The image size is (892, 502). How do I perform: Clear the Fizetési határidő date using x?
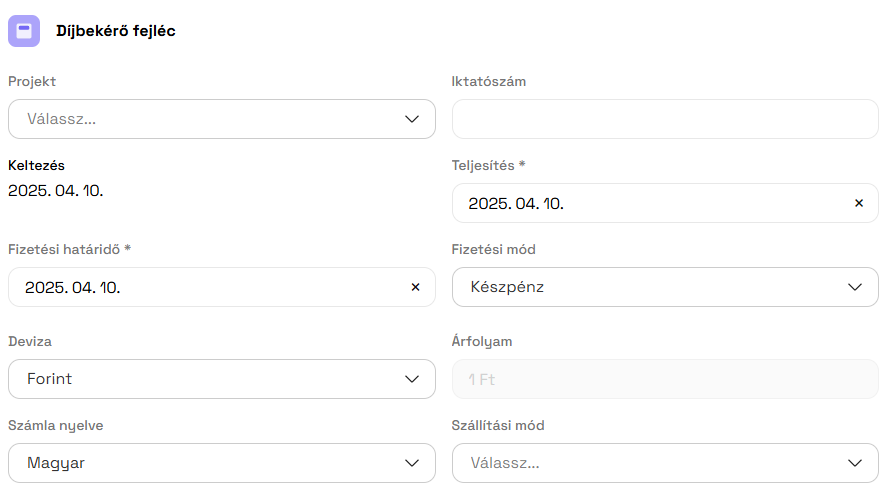click(x=415, y=287)
